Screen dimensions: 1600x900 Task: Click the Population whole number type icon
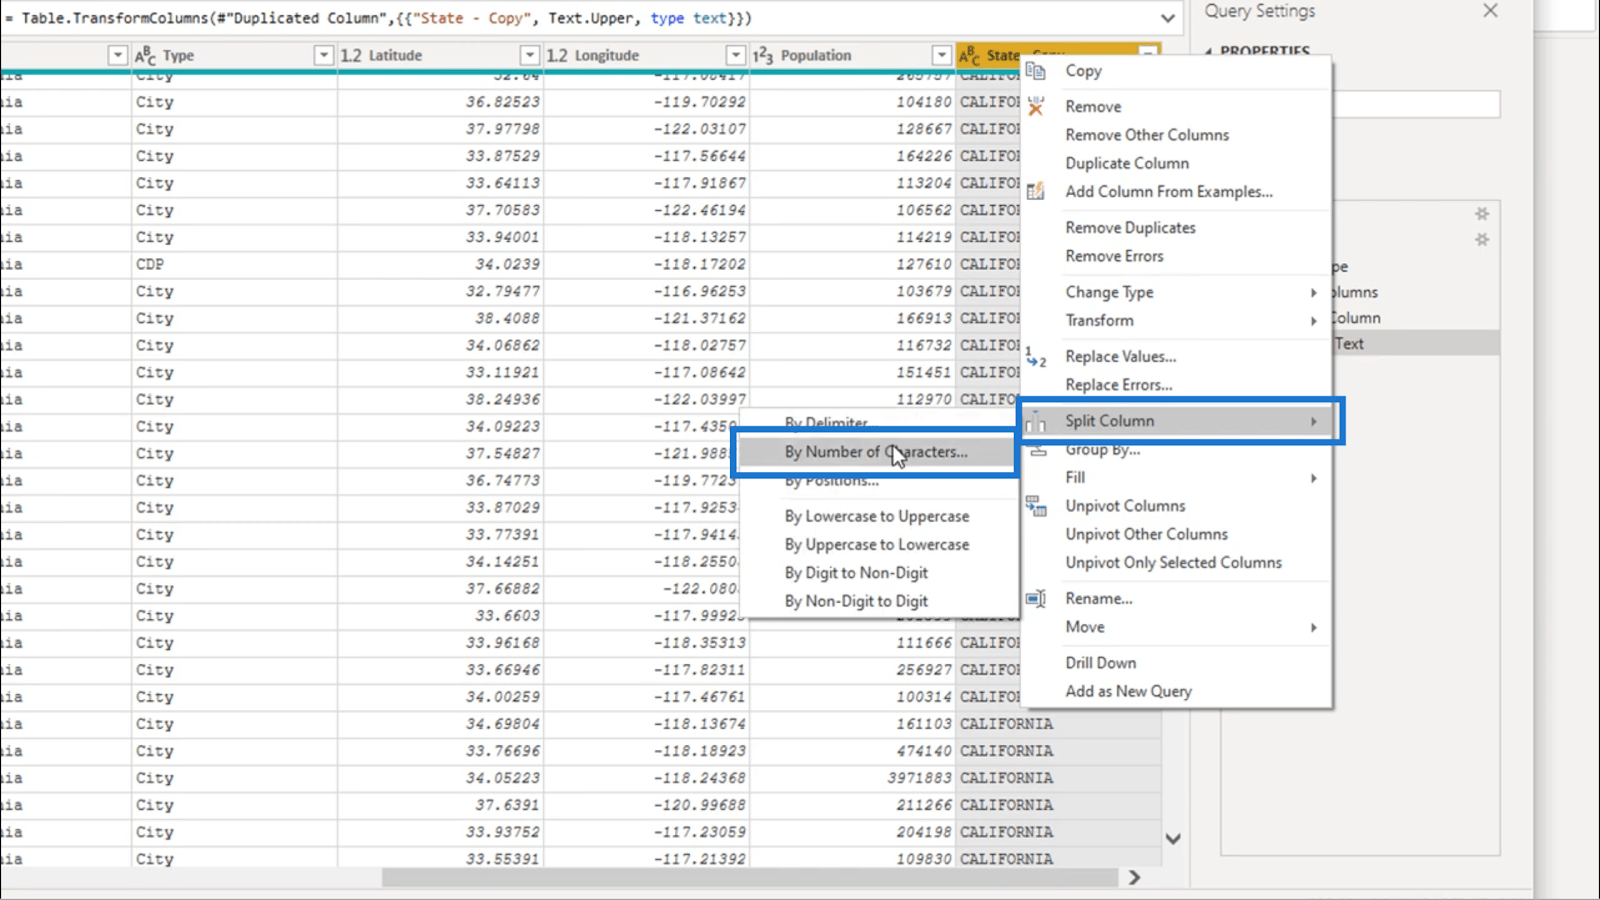tap(763, 55)
